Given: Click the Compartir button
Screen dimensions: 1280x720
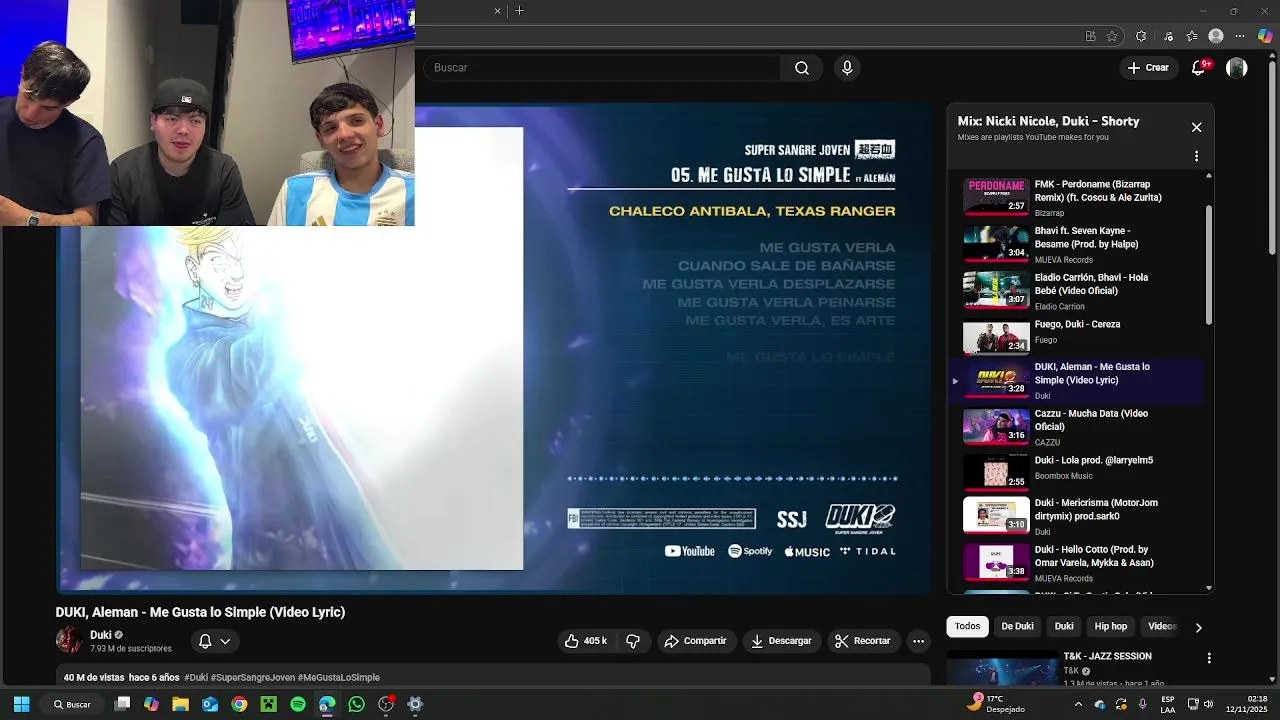Looking at the screenshot, I should coord(696,641).
